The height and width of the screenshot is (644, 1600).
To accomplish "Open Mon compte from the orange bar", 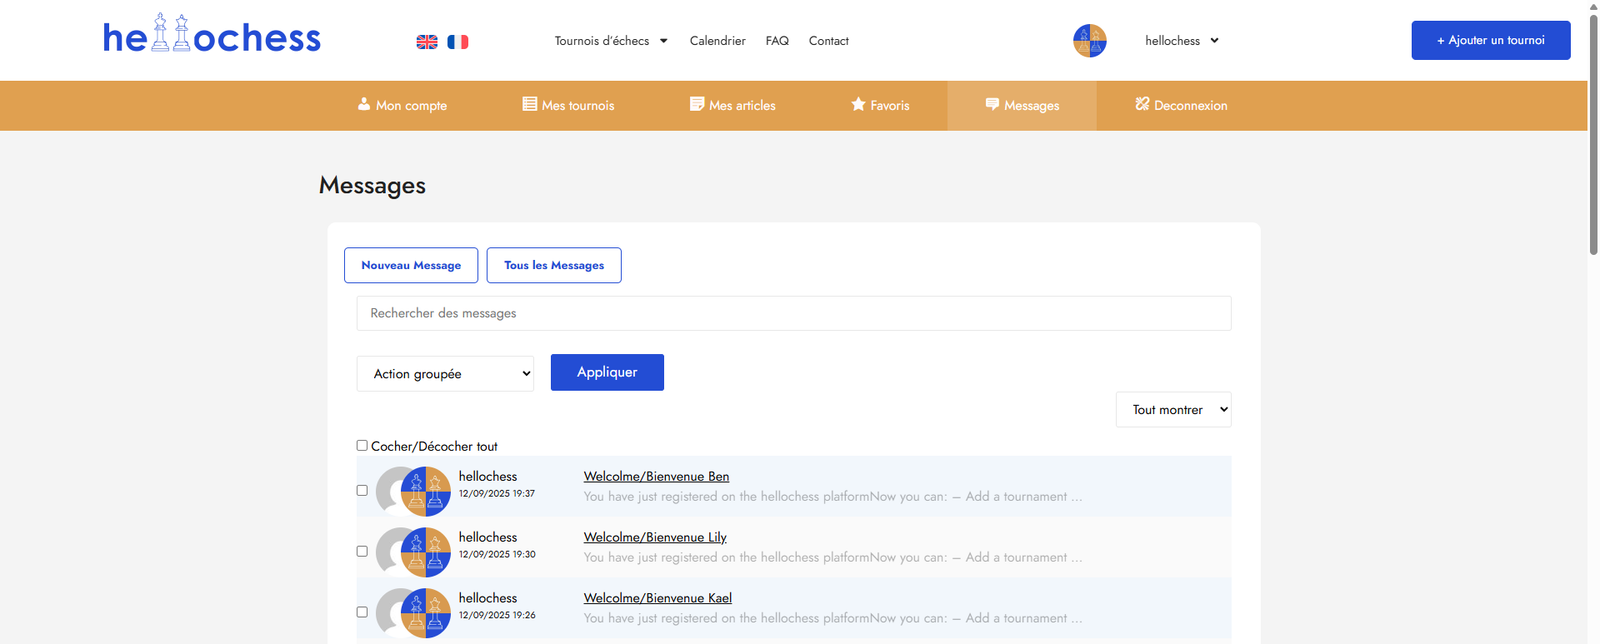I will tap(402, 105).
